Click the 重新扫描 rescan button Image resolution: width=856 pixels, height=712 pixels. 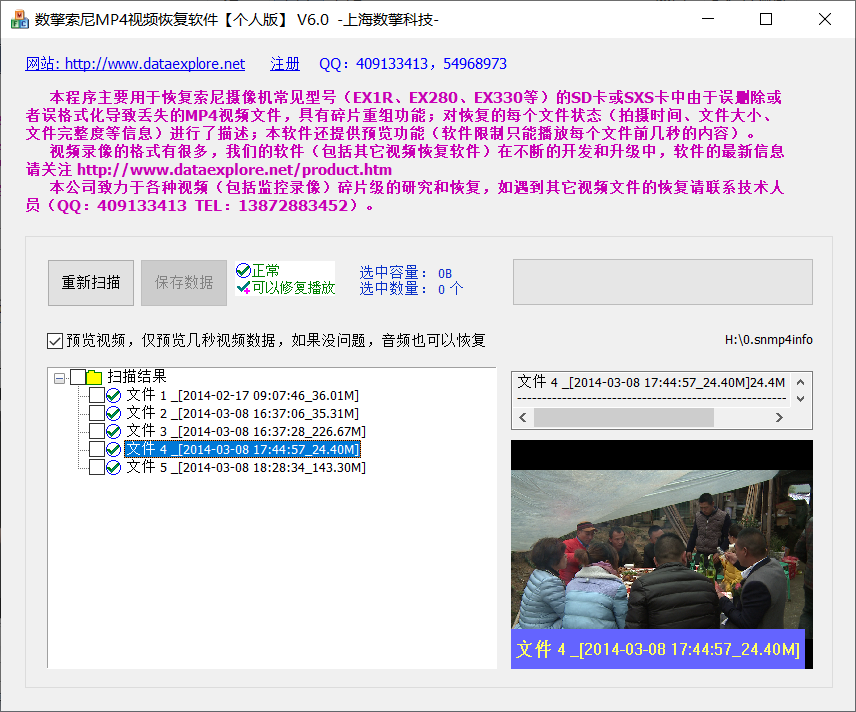coord(91,283)
